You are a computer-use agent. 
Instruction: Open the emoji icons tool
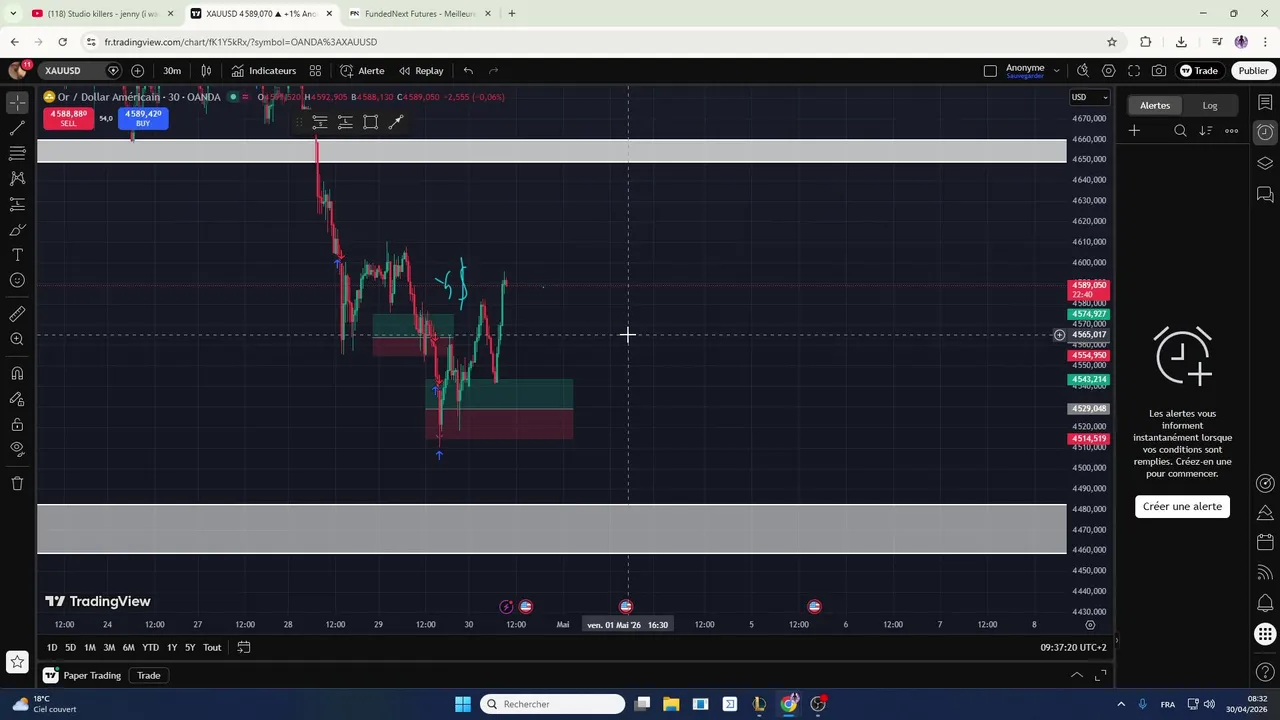(x=17, y=280)
